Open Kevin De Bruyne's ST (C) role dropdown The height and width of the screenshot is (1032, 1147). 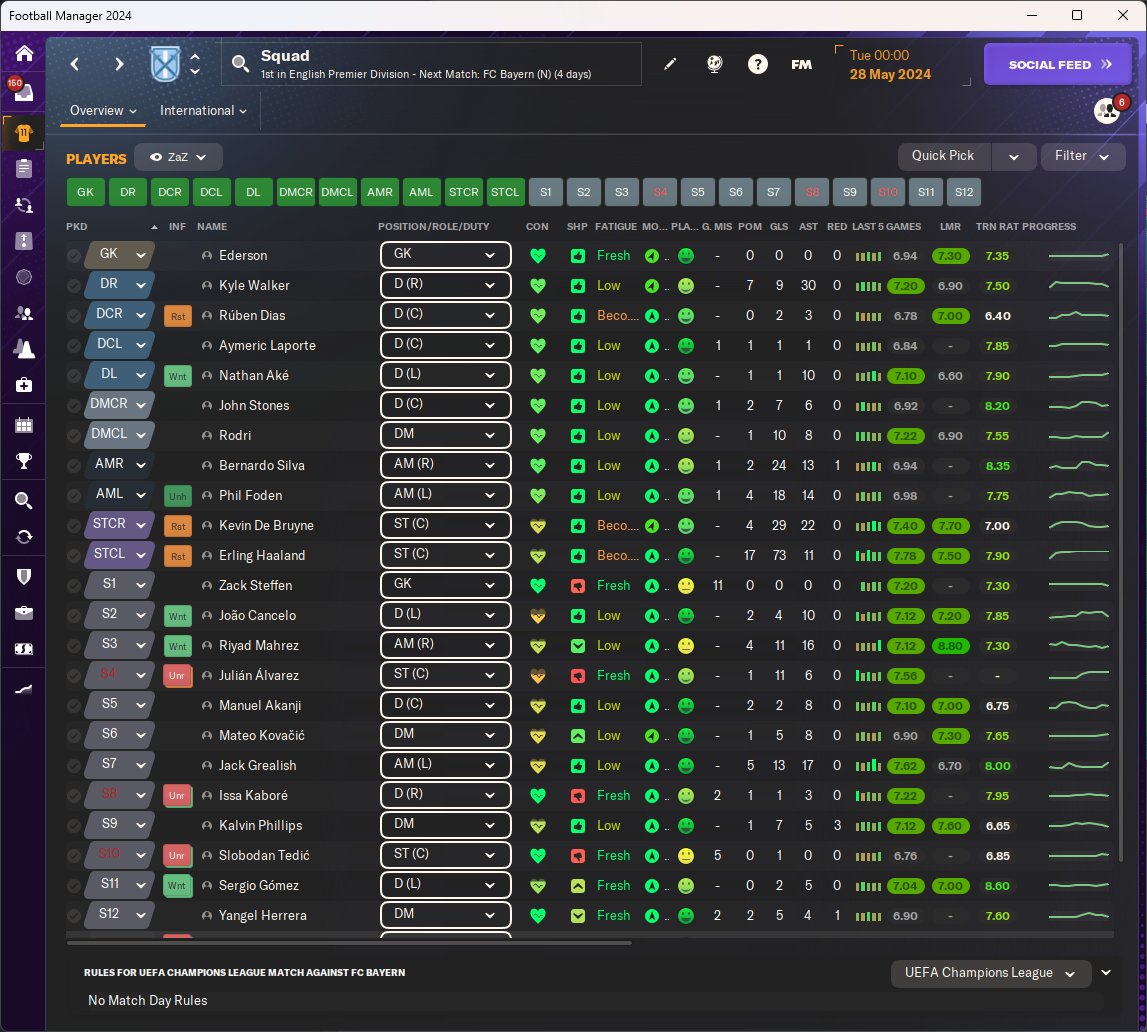(445, 525)
